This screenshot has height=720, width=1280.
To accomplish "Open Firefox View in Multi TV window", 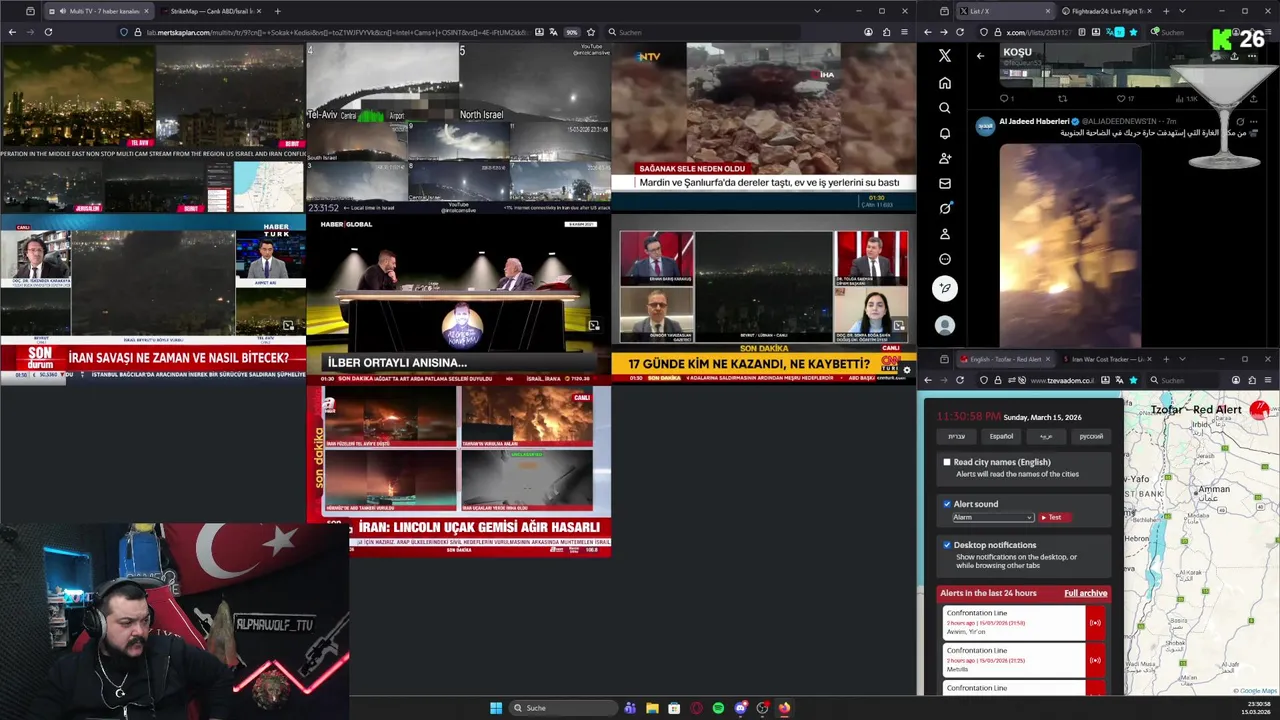I will pyautogui.click(x=30, y=11).
